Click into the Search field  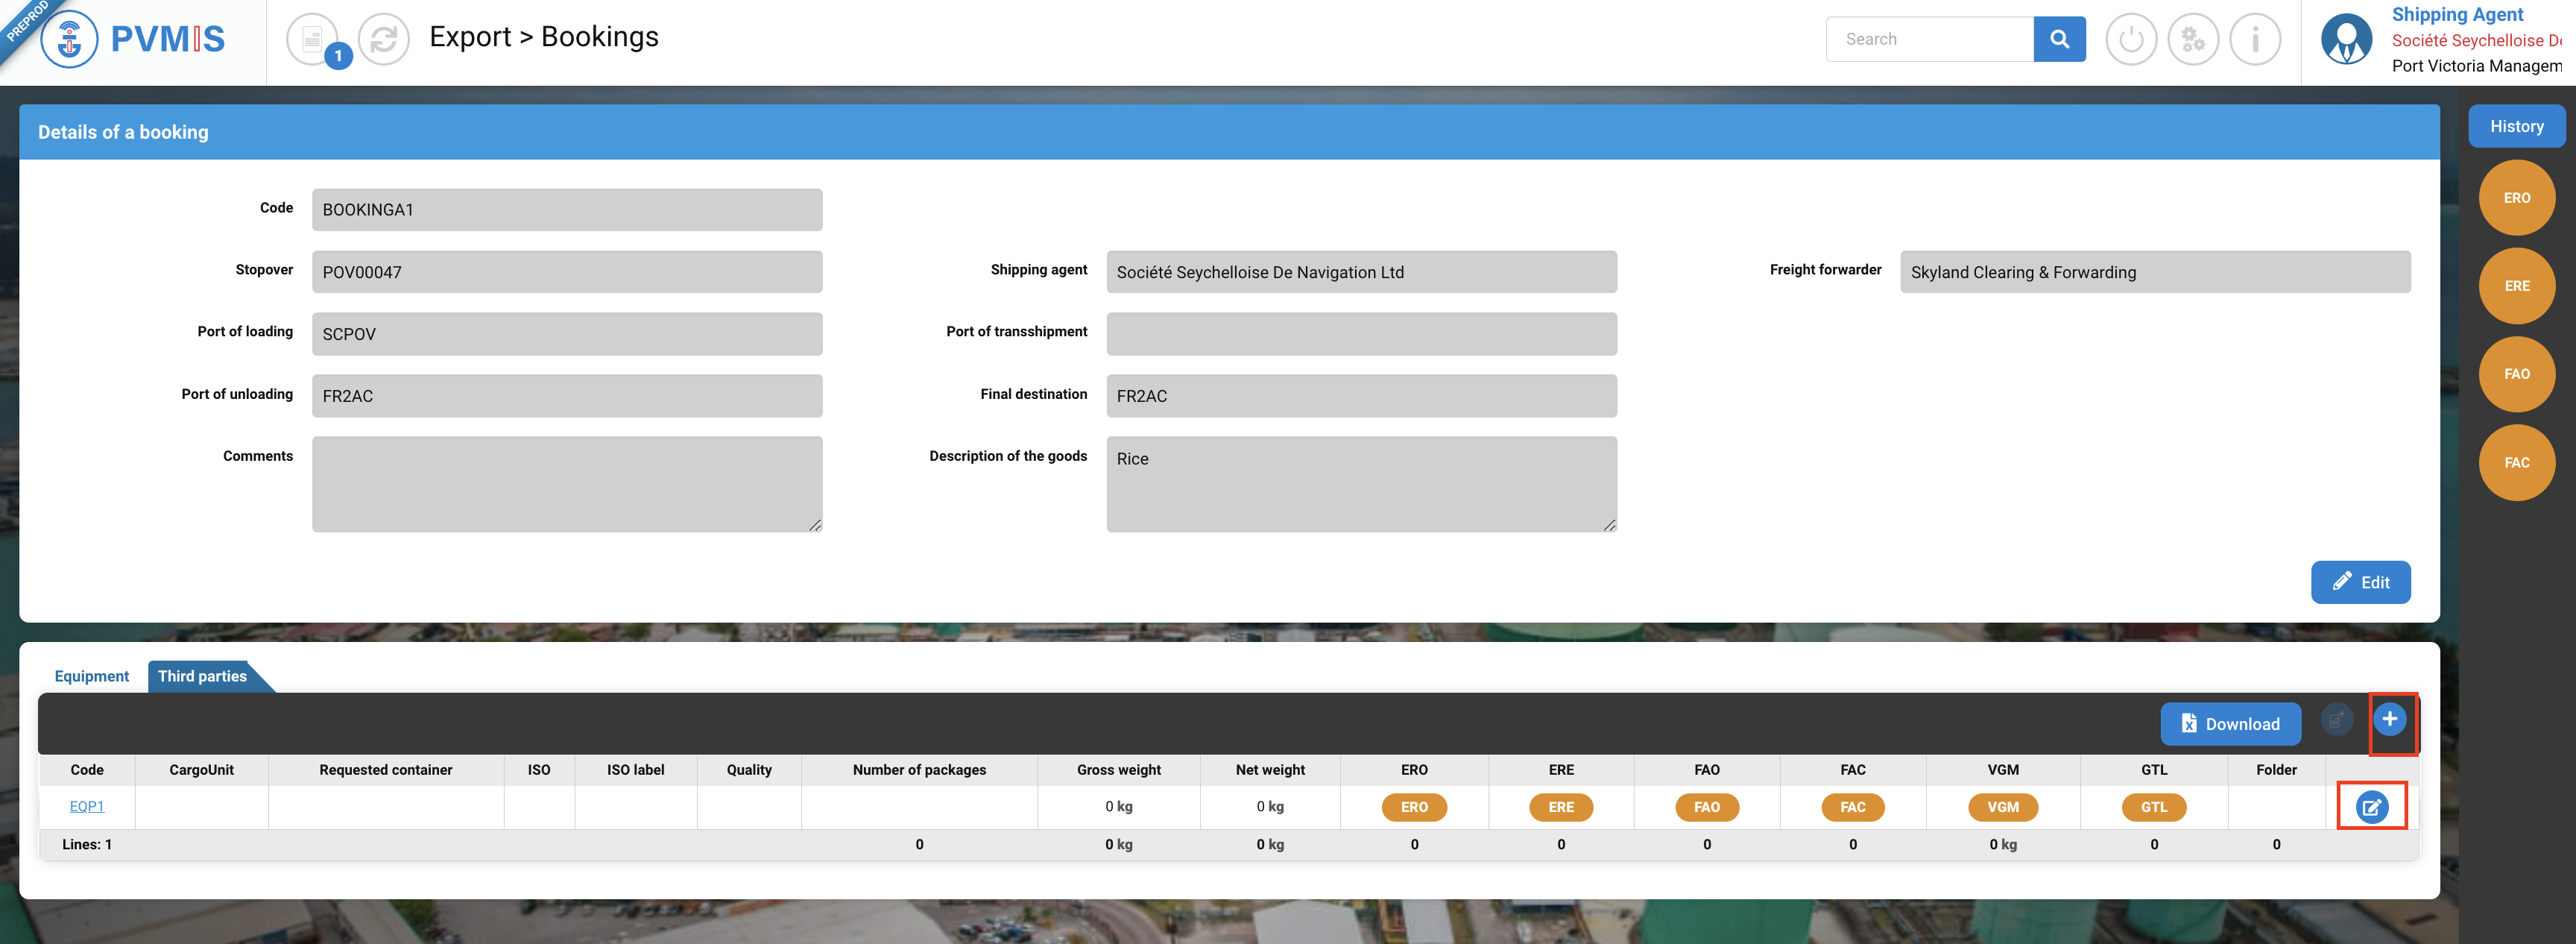coord(1929,39)
